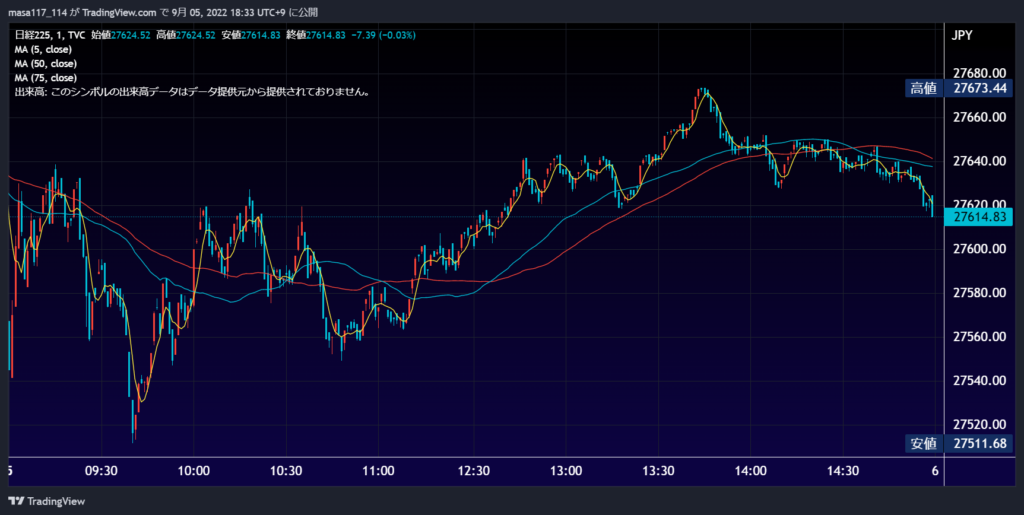
Task: Open the TradingView.com link in the header
Action: [118, 12]
